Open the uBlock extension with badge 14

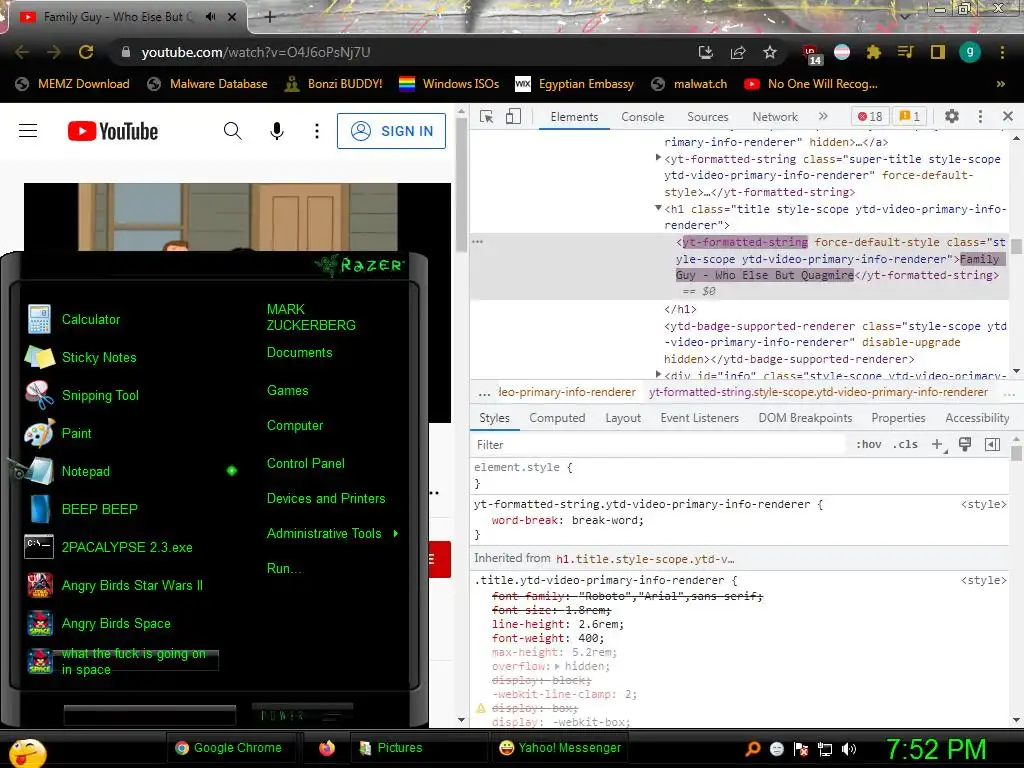pos(811,54)
